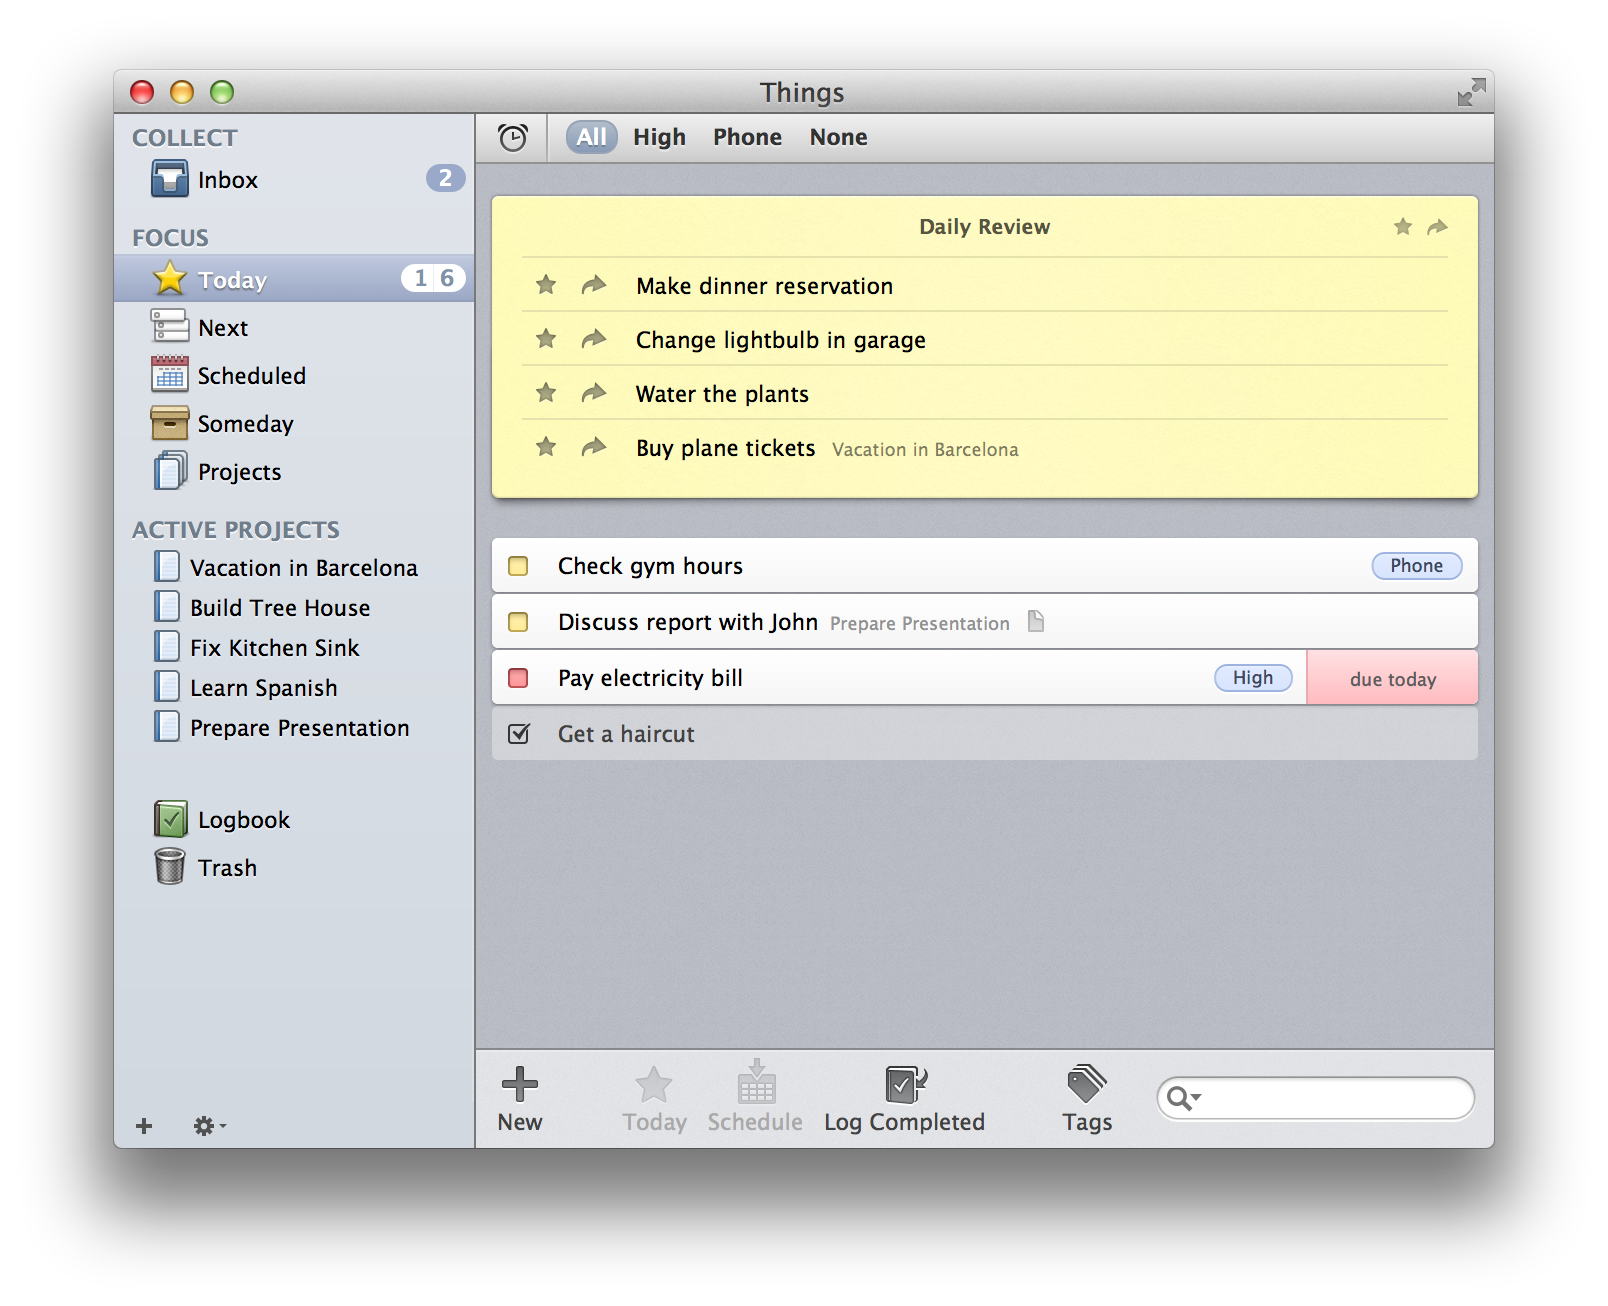1608x1306 pixels.
Task: Open the Scheduled calendar icon
Action: pyautogui.click(x=169, y=375)
